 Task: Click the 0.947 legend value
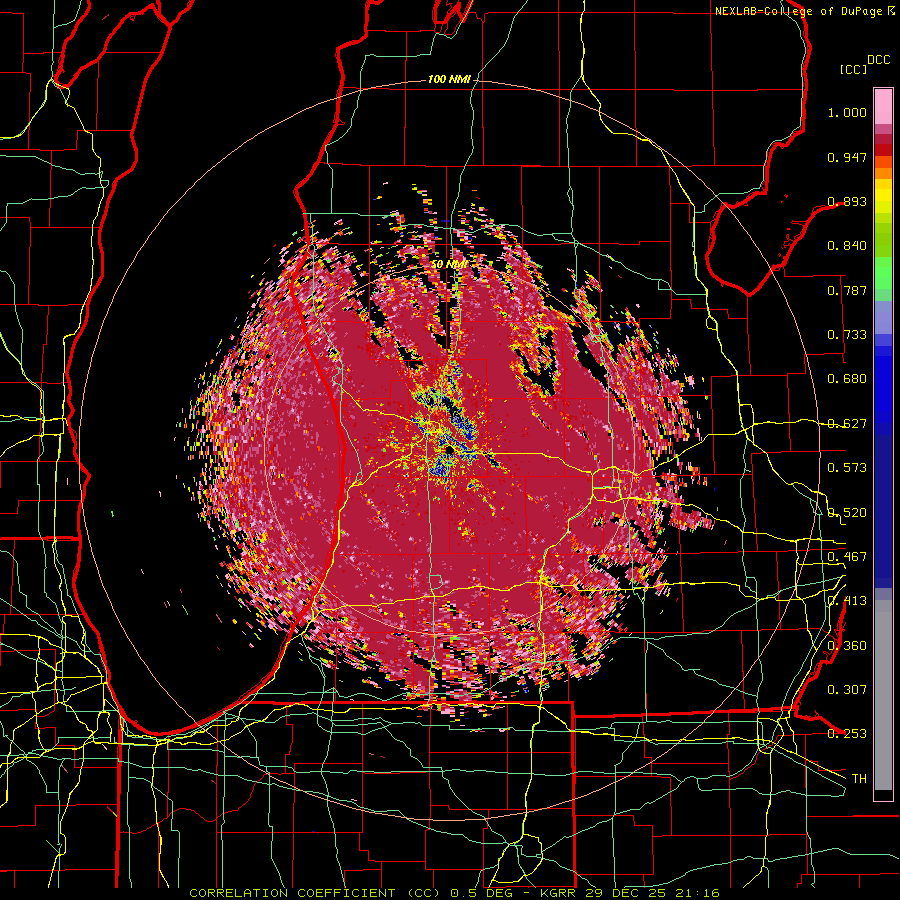[x=847, y=157]
